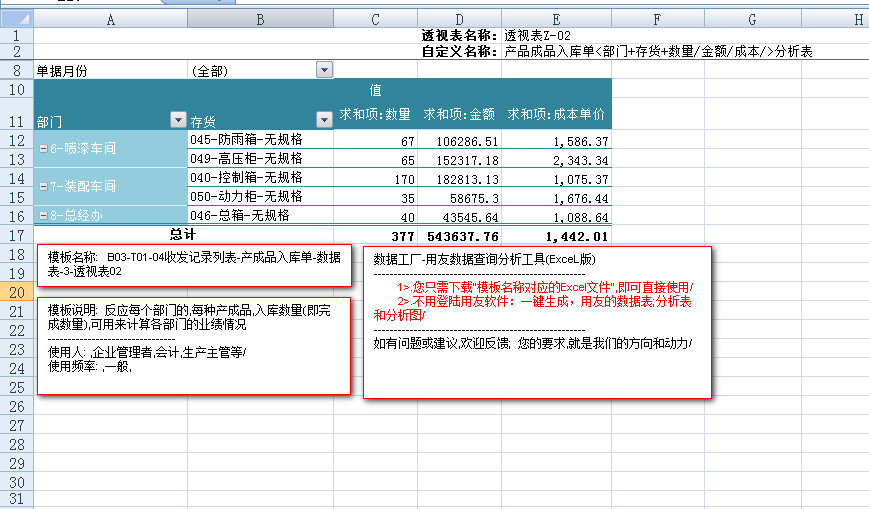Select column A header
The image size is (869, 509).
110,19
